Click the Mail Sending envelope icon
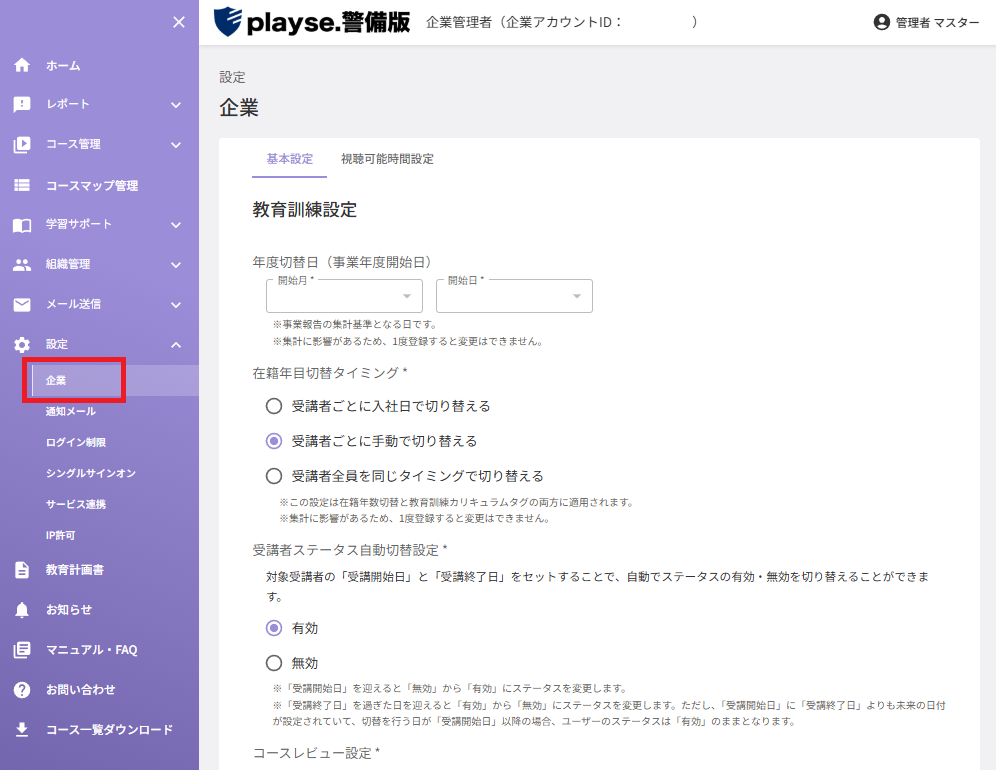 point(22,305)
